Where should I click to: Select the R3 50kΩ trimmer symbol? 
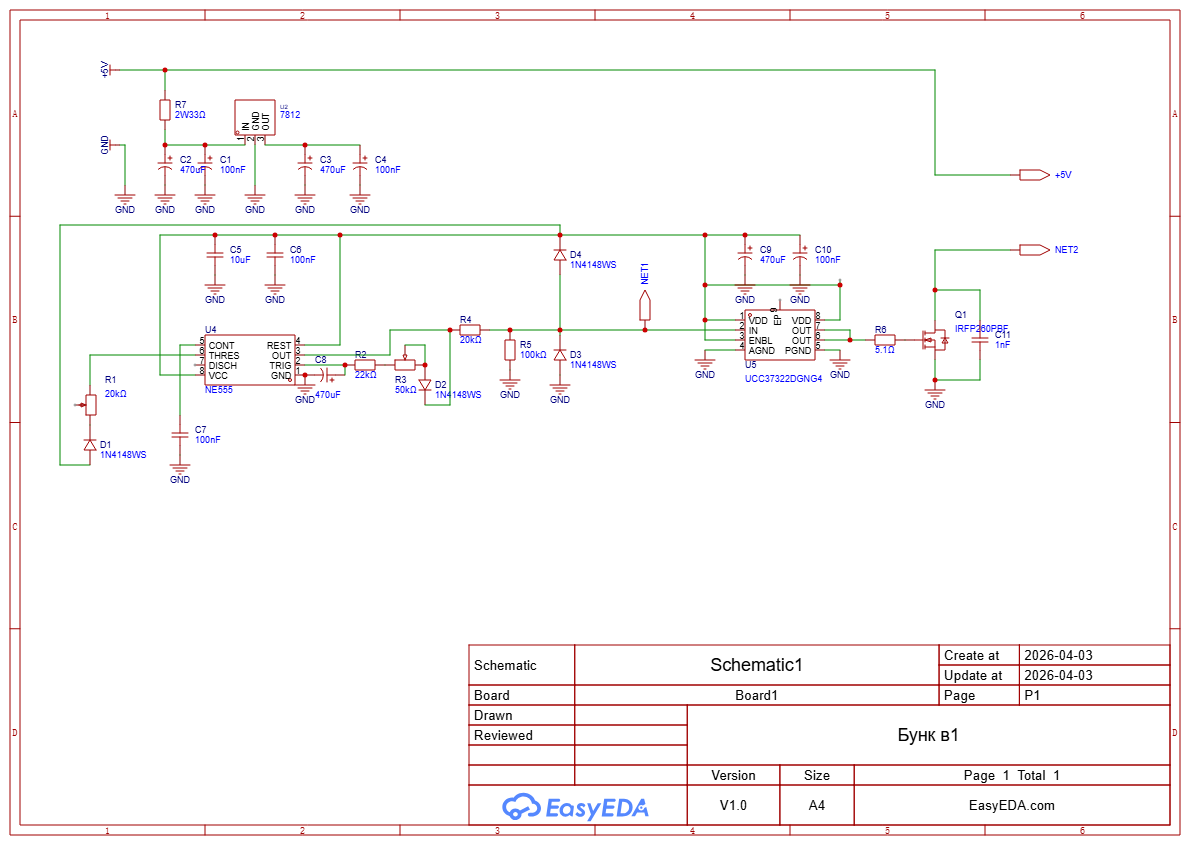point(405,365)
